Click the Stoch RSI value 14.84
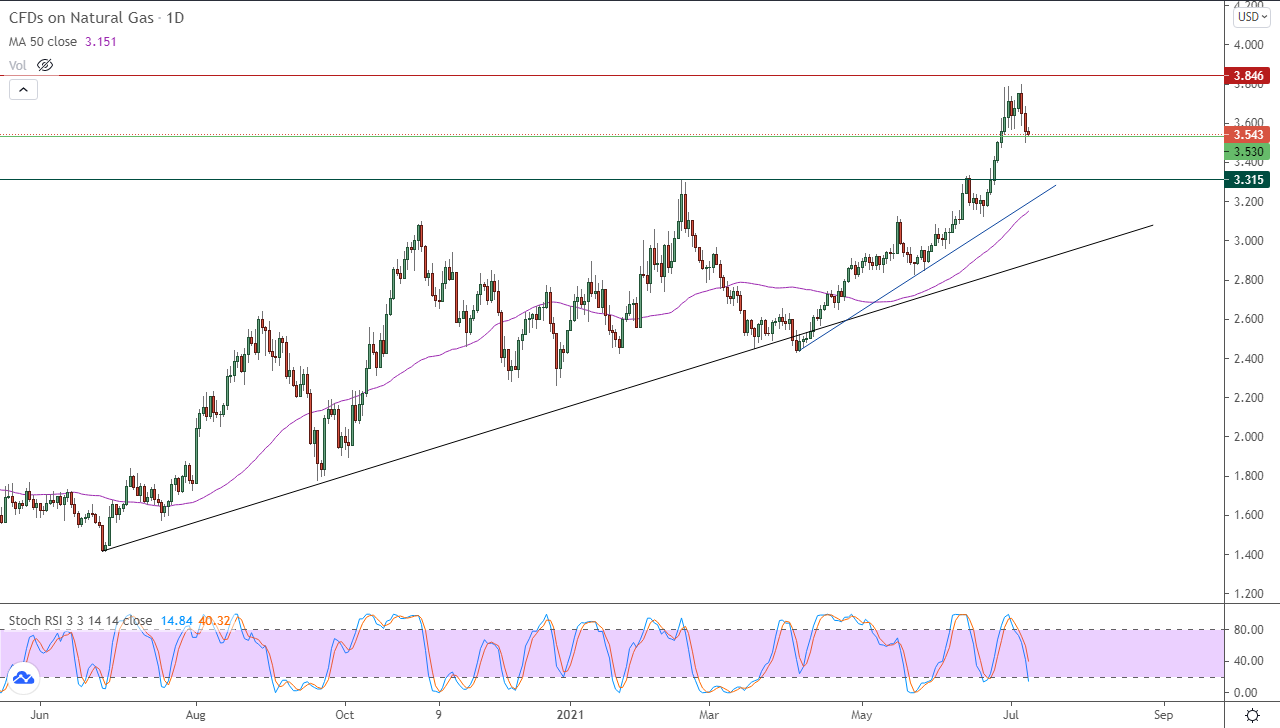The width and height of the screenshot is (1280, 728). pyautogui.click(x=176, y=620)
